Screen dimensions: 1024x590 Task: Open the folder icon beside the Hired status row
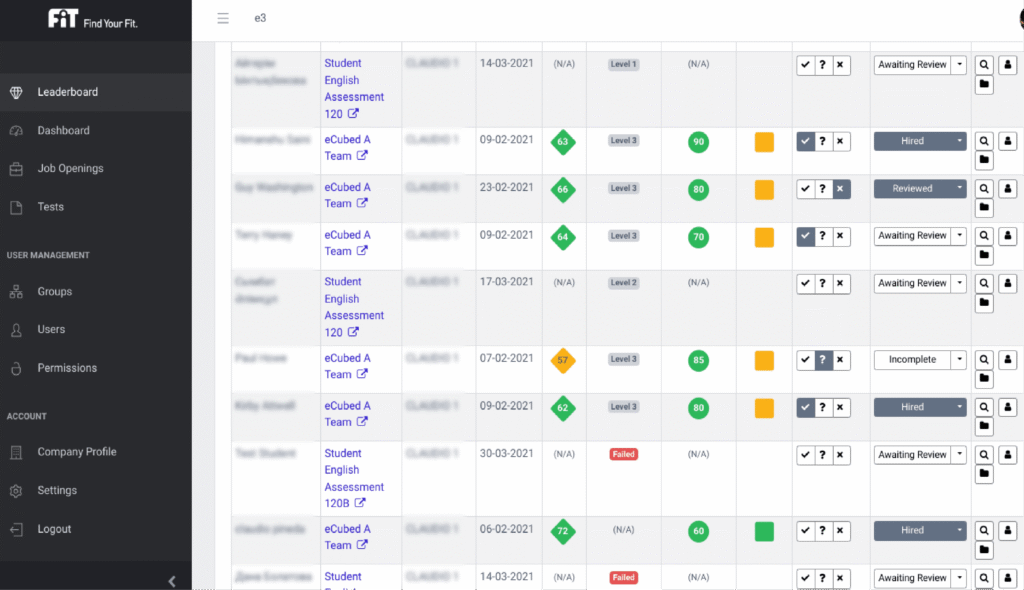983,161
